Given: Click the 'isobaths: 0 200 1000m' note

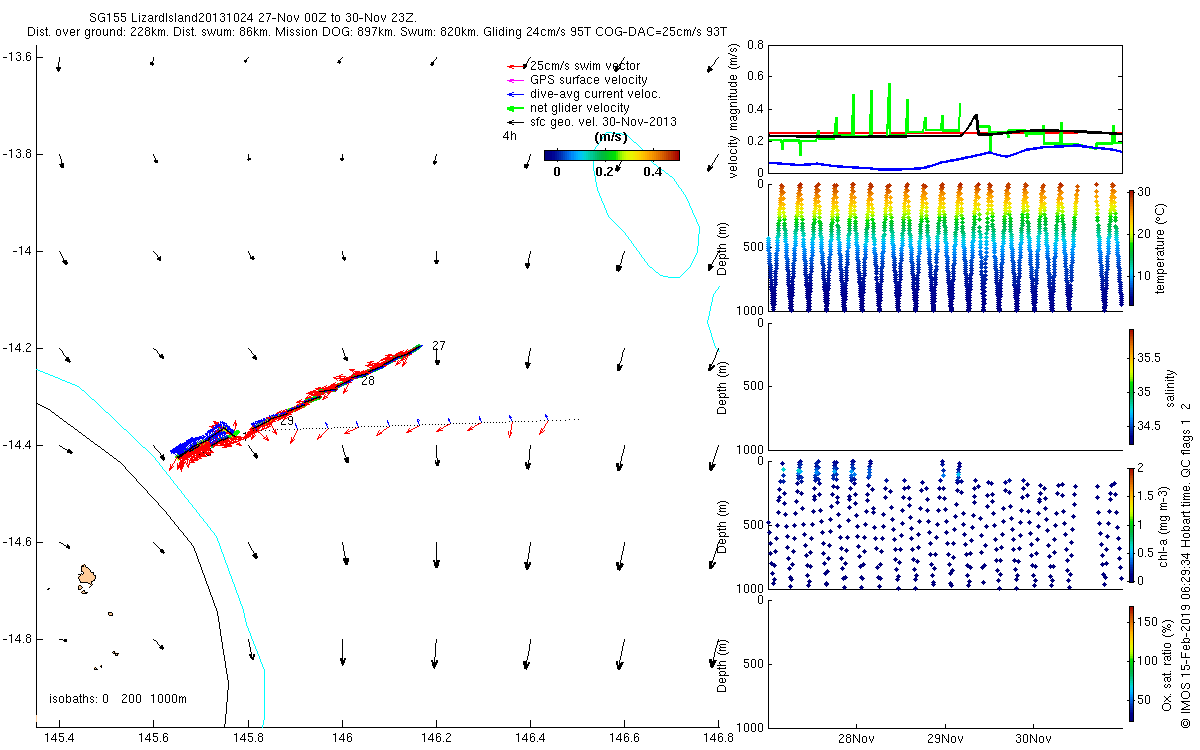Looking at the screenshot, I should point(118,699).
